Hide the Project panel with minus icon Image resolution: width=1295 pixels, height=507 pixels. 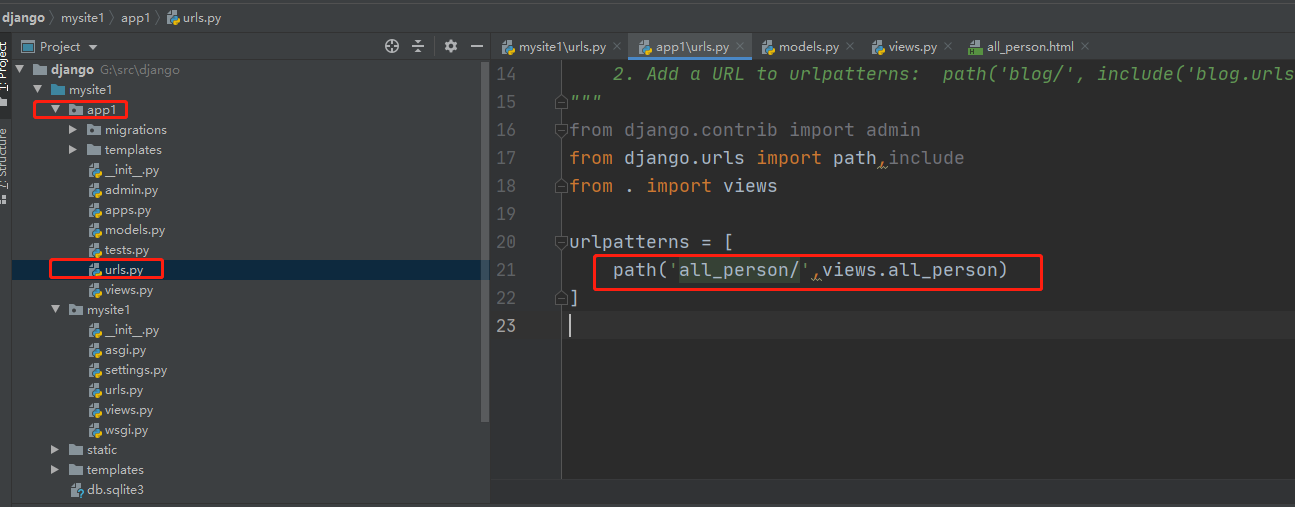[x=477, y=46]
